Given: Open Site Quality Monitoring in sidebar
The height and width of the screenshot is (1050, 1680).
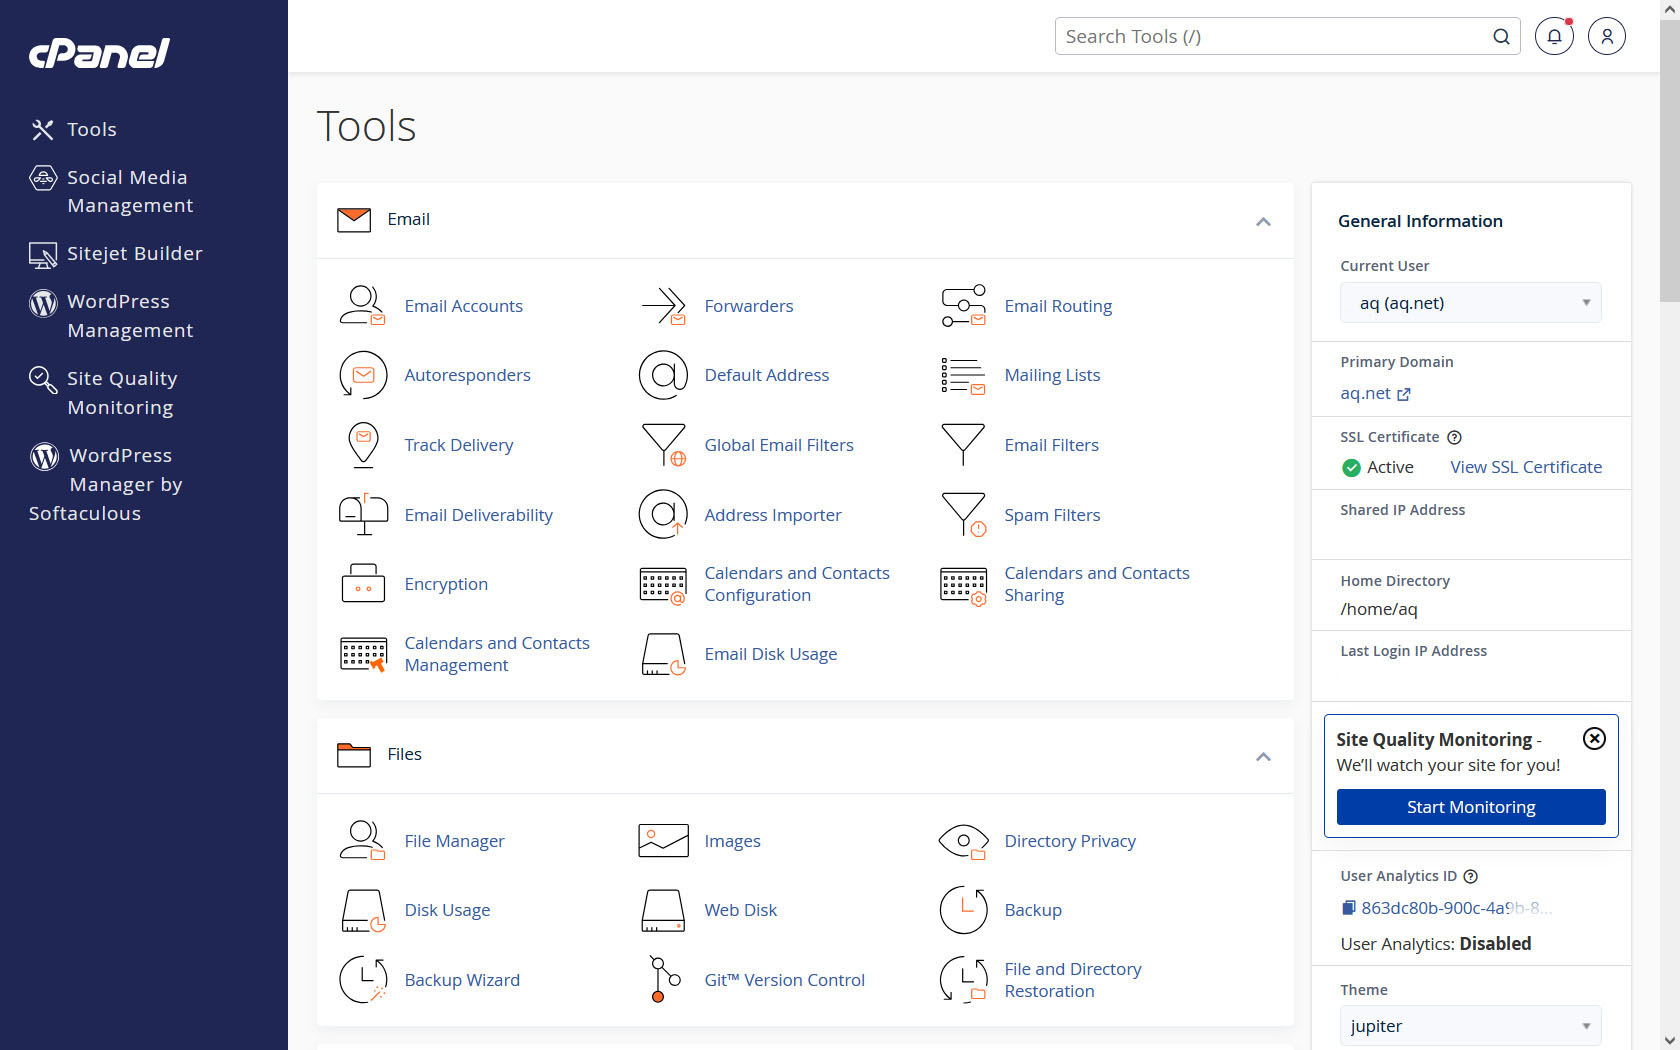Looking at the screenshot, I should [121, 393].
